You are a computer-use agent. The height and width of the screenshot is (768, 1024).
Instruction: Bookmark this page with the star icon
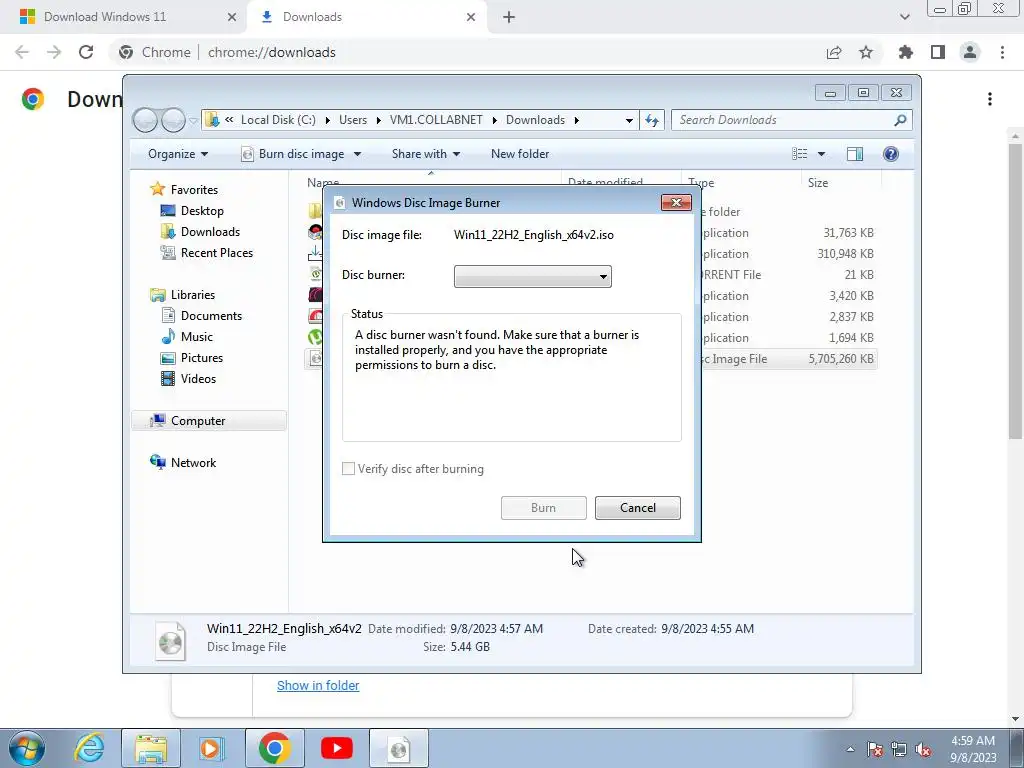[x=866, y=52]
